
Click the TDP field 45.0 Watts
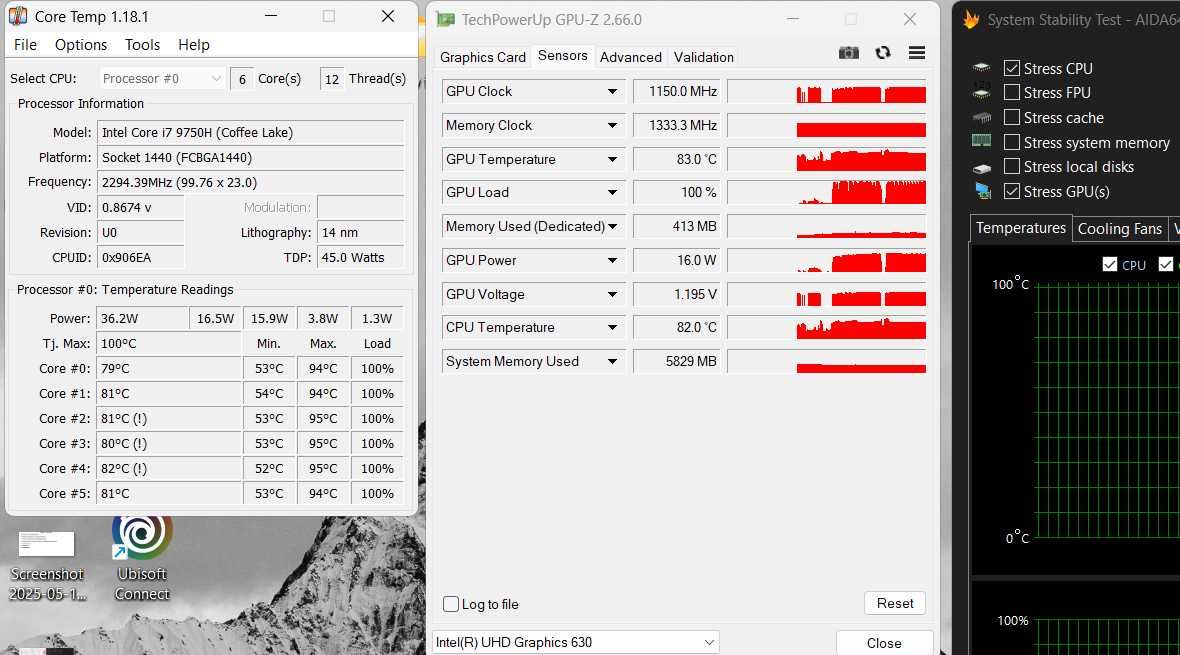click(x=360, y=257)
